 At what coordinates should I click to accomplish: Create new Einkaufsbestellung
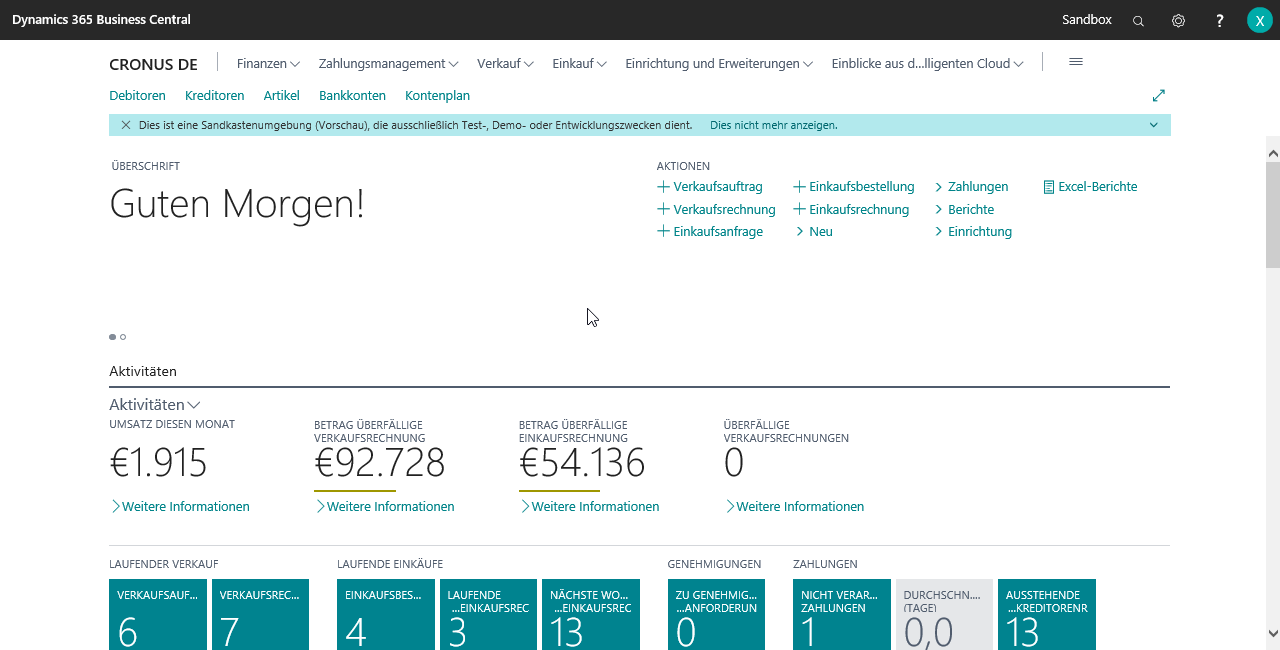pyautogui.click(x=854, y=187)
